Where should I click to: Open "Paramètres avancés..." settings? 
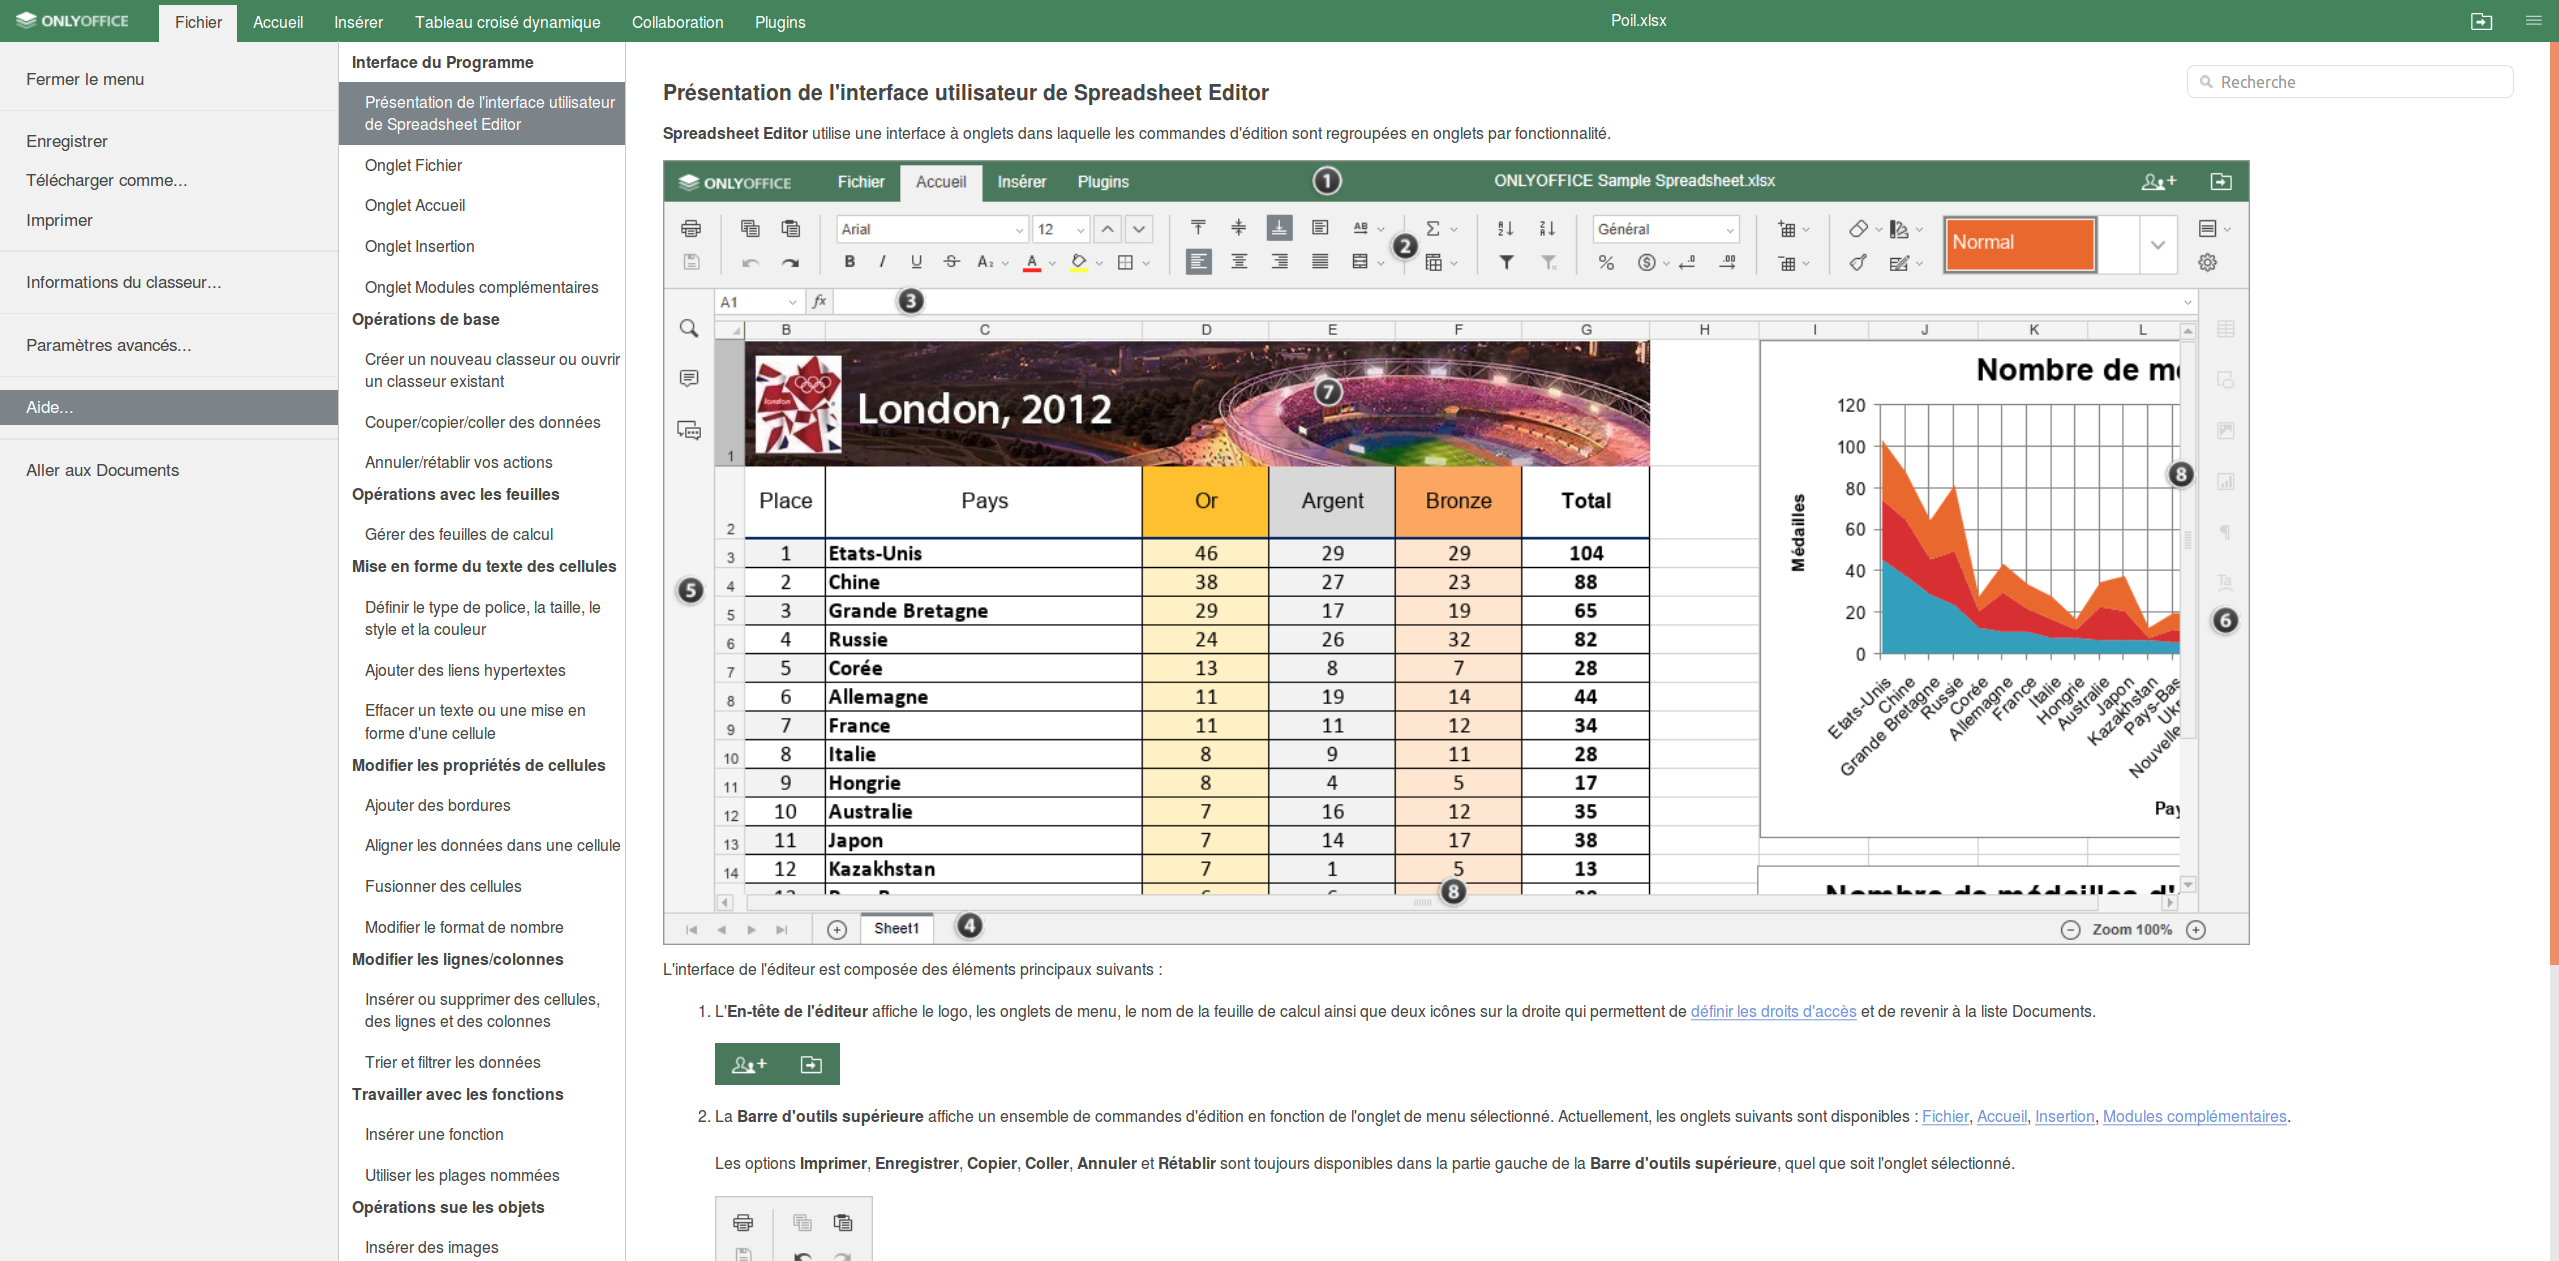pos(109,345)
